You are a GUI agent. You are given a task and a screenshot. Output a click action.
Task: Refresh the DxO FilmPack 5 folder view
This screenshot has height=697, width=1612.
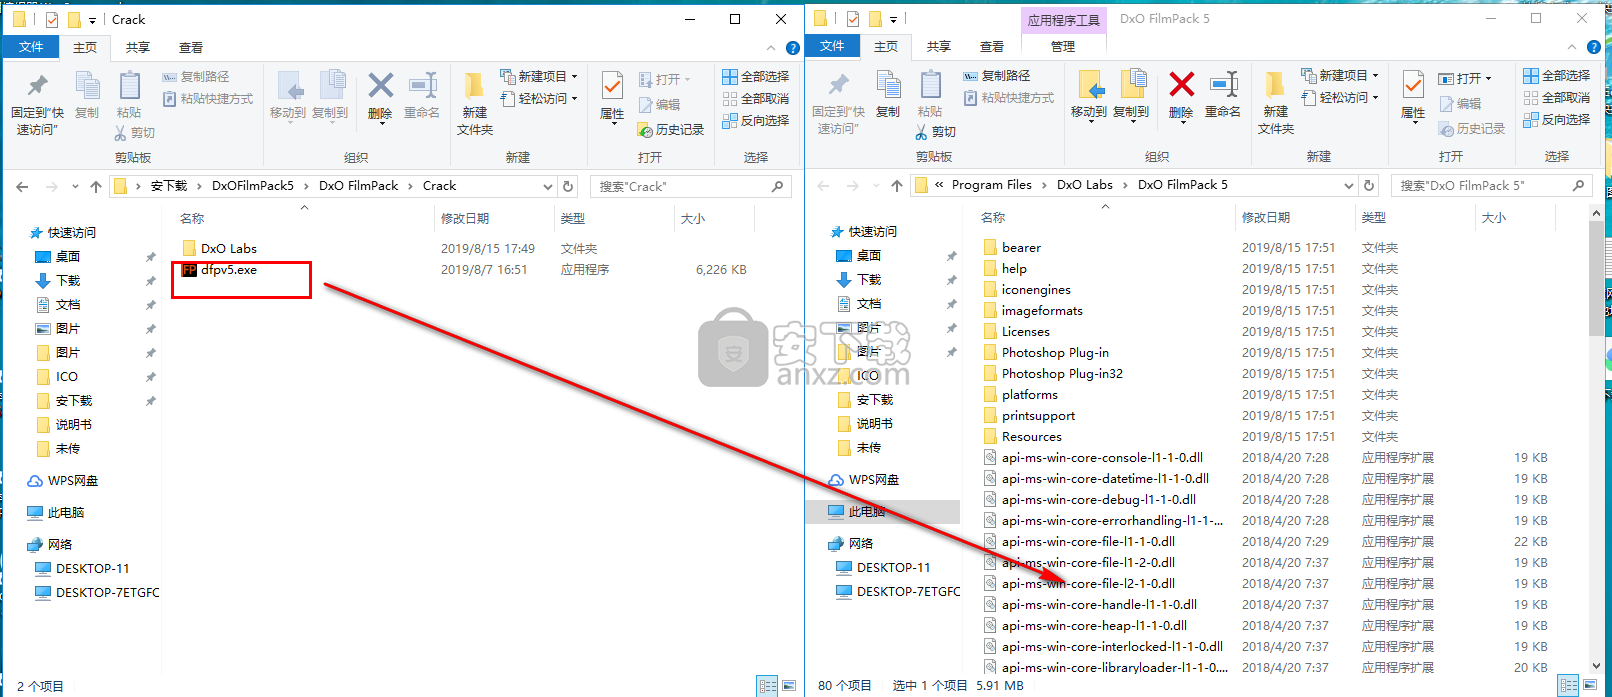(x=1369, y=185)
